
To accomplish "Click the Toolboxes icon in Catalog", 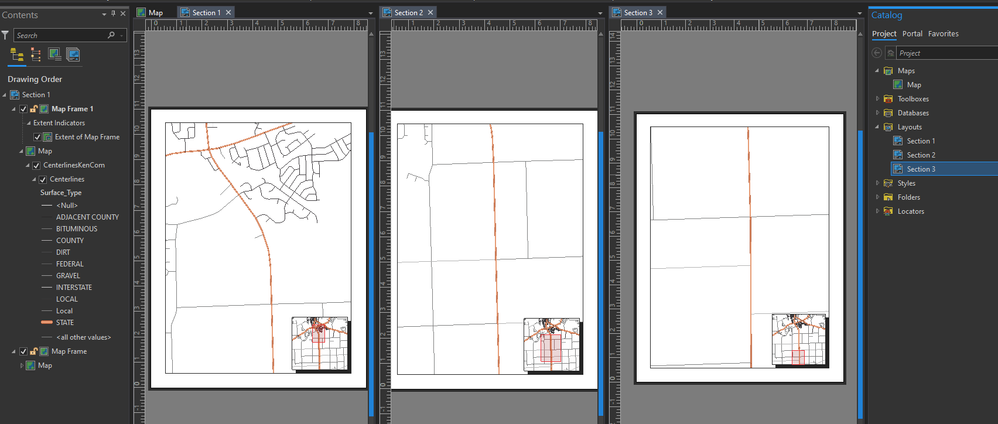I will coord(889,99).
